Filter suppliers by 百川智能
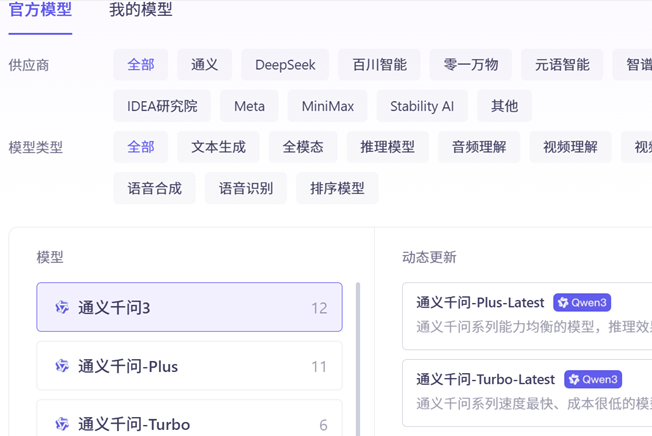This screenshot has height=436, width=652. pyautogui.click(x=379, y=64)
